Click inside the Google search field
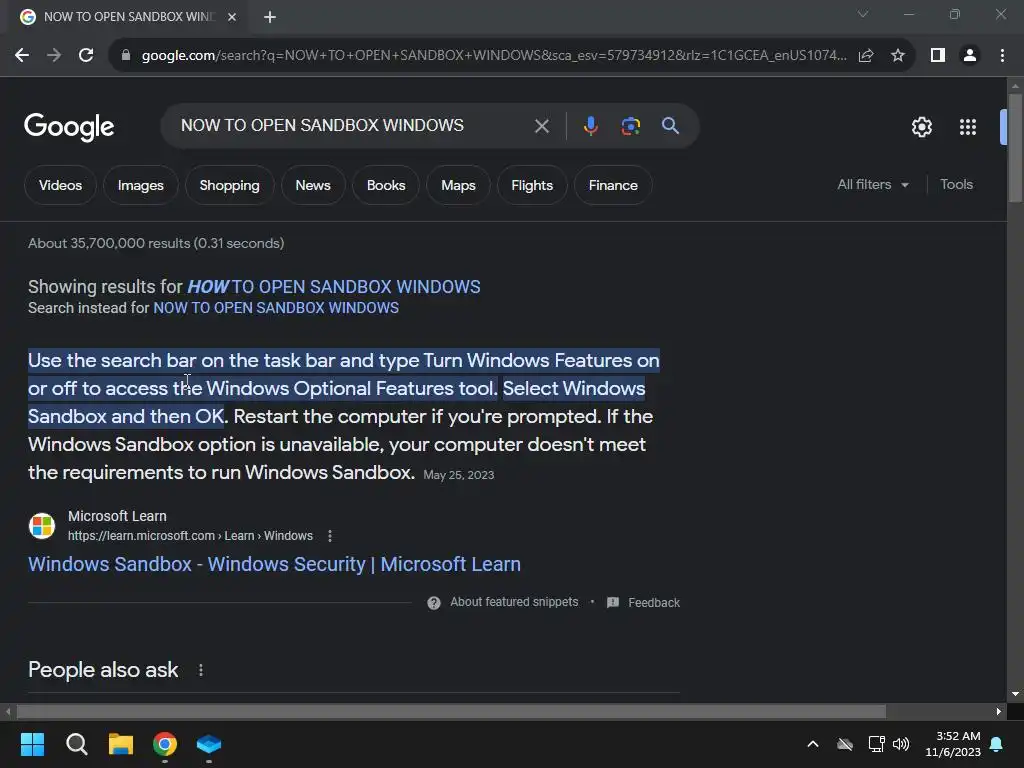The height and width of the screenshot is (768, 1024). click(x=353, y=125)
